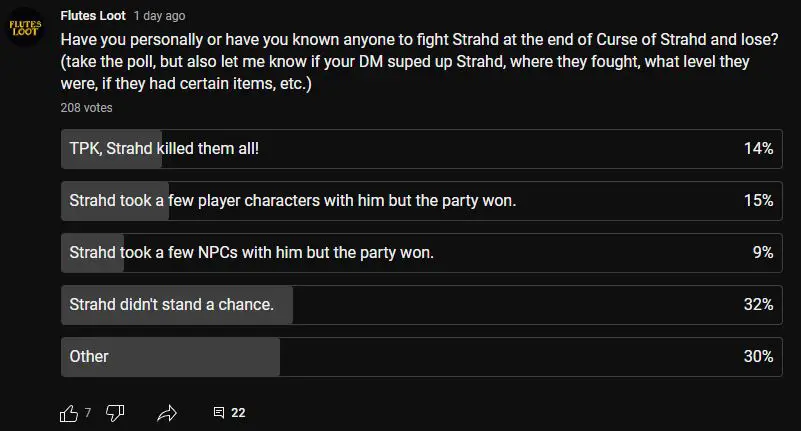Vote for 'TPK, Strahd killed them all!'
The width and height of the screenshot is (801, 431).
point(421,149)
